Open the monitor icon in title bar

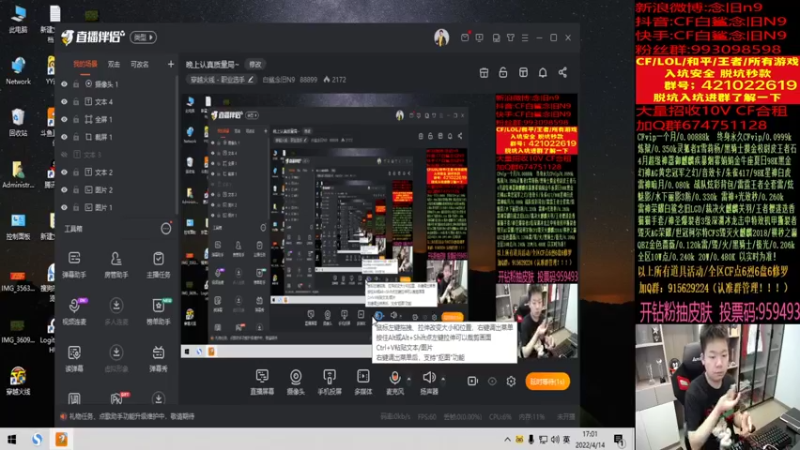coord(480,38)
